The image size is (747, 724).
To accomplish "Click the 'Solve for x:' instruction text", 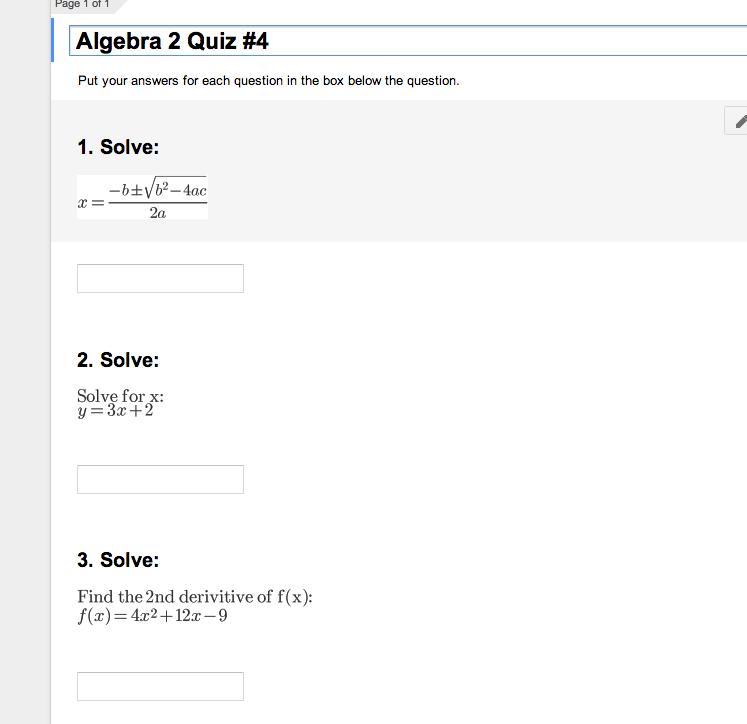I will click(121, 396).
